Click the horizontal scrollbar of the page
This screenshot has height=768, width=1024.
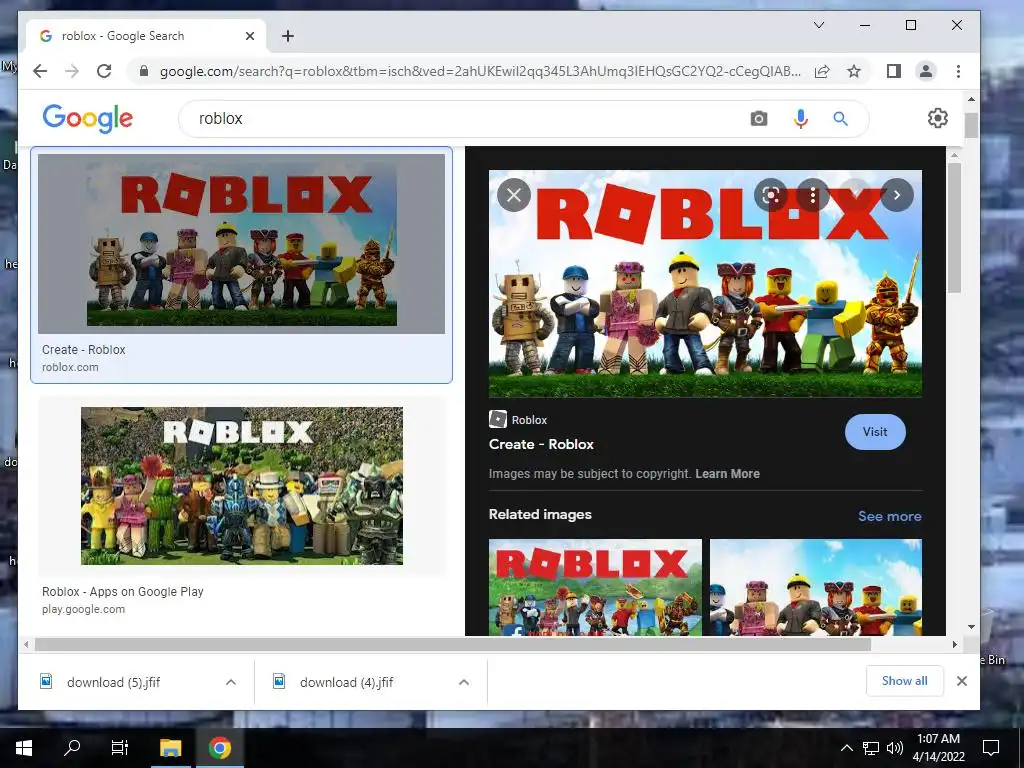452,645
